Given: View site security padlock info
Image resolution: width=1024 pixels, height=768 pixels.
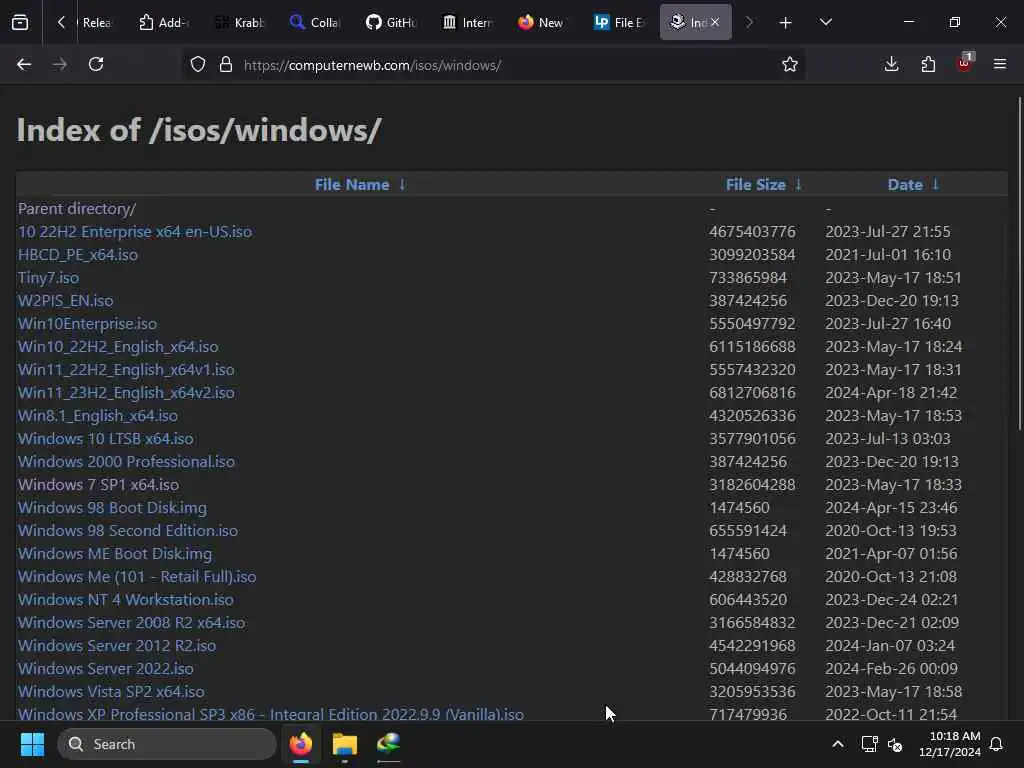Looking at the screenshot, I should pos(226,64).
